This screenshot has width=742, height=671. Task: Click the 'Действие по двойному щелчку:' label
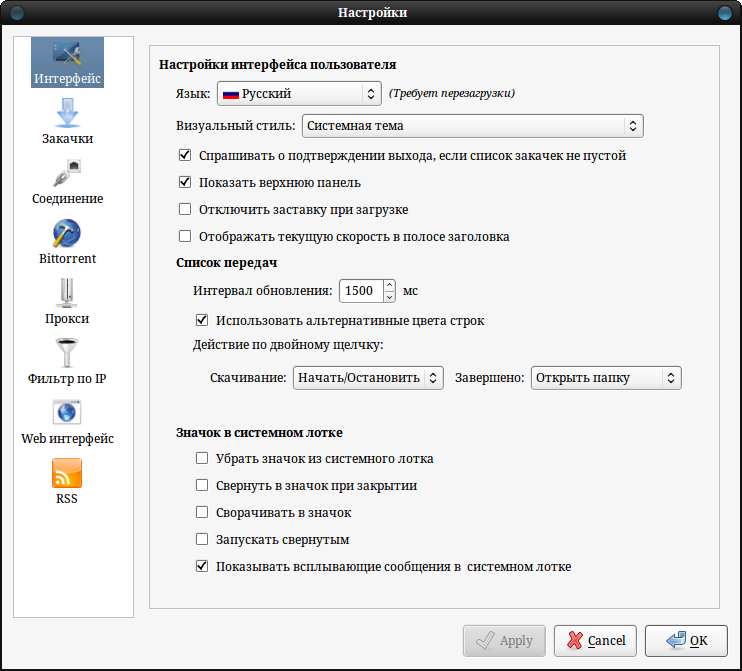(x=288, y=344)
